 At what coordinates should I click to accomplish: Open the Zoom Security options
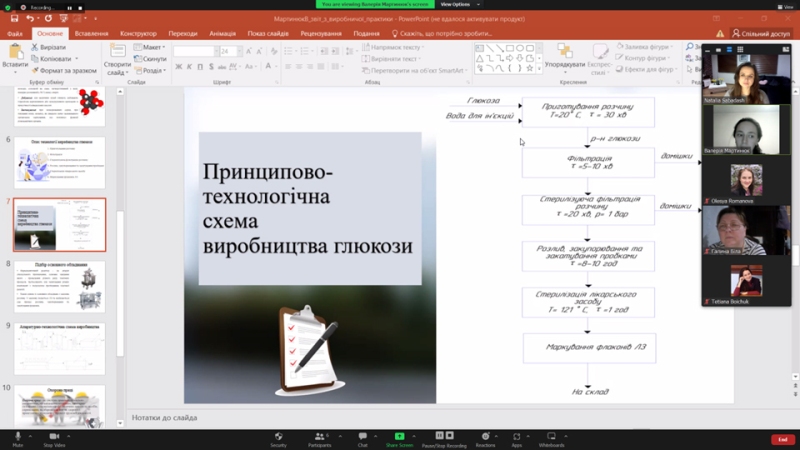(278, 436)
